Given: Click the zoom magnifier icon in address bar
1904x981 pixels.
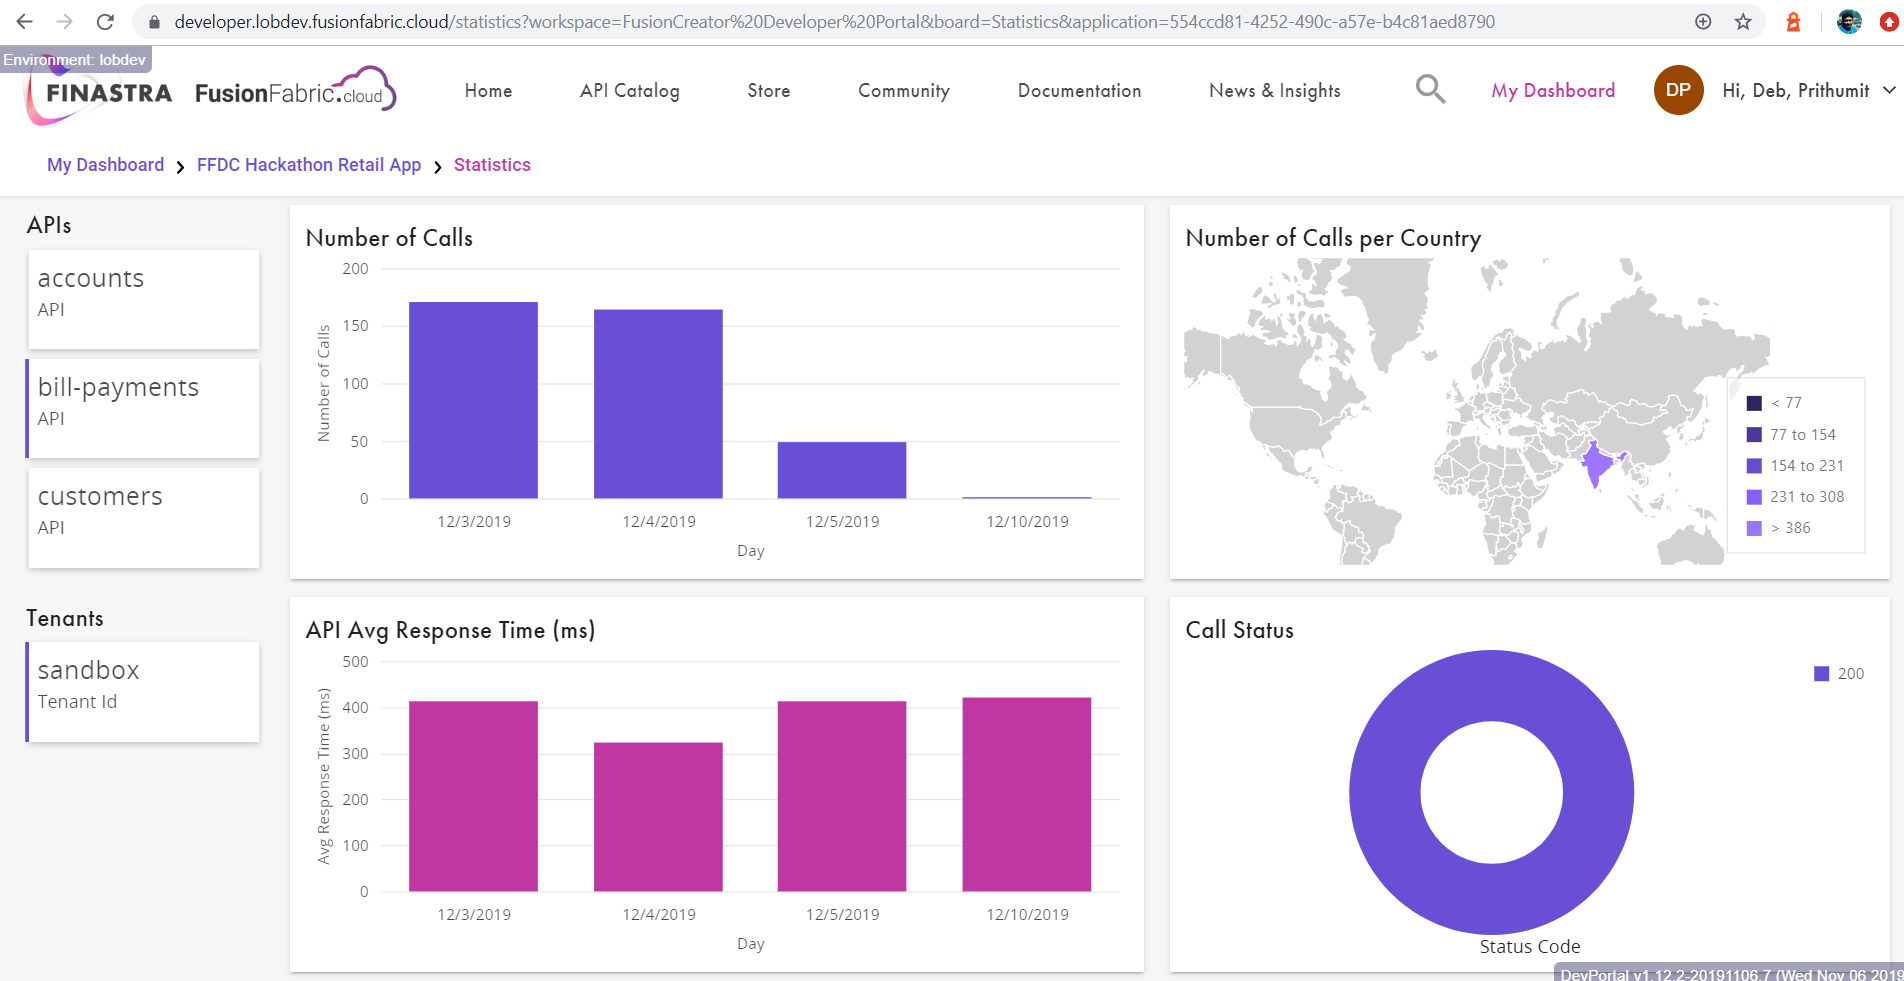Looking at the screenshot, I should pos(1703,22).
